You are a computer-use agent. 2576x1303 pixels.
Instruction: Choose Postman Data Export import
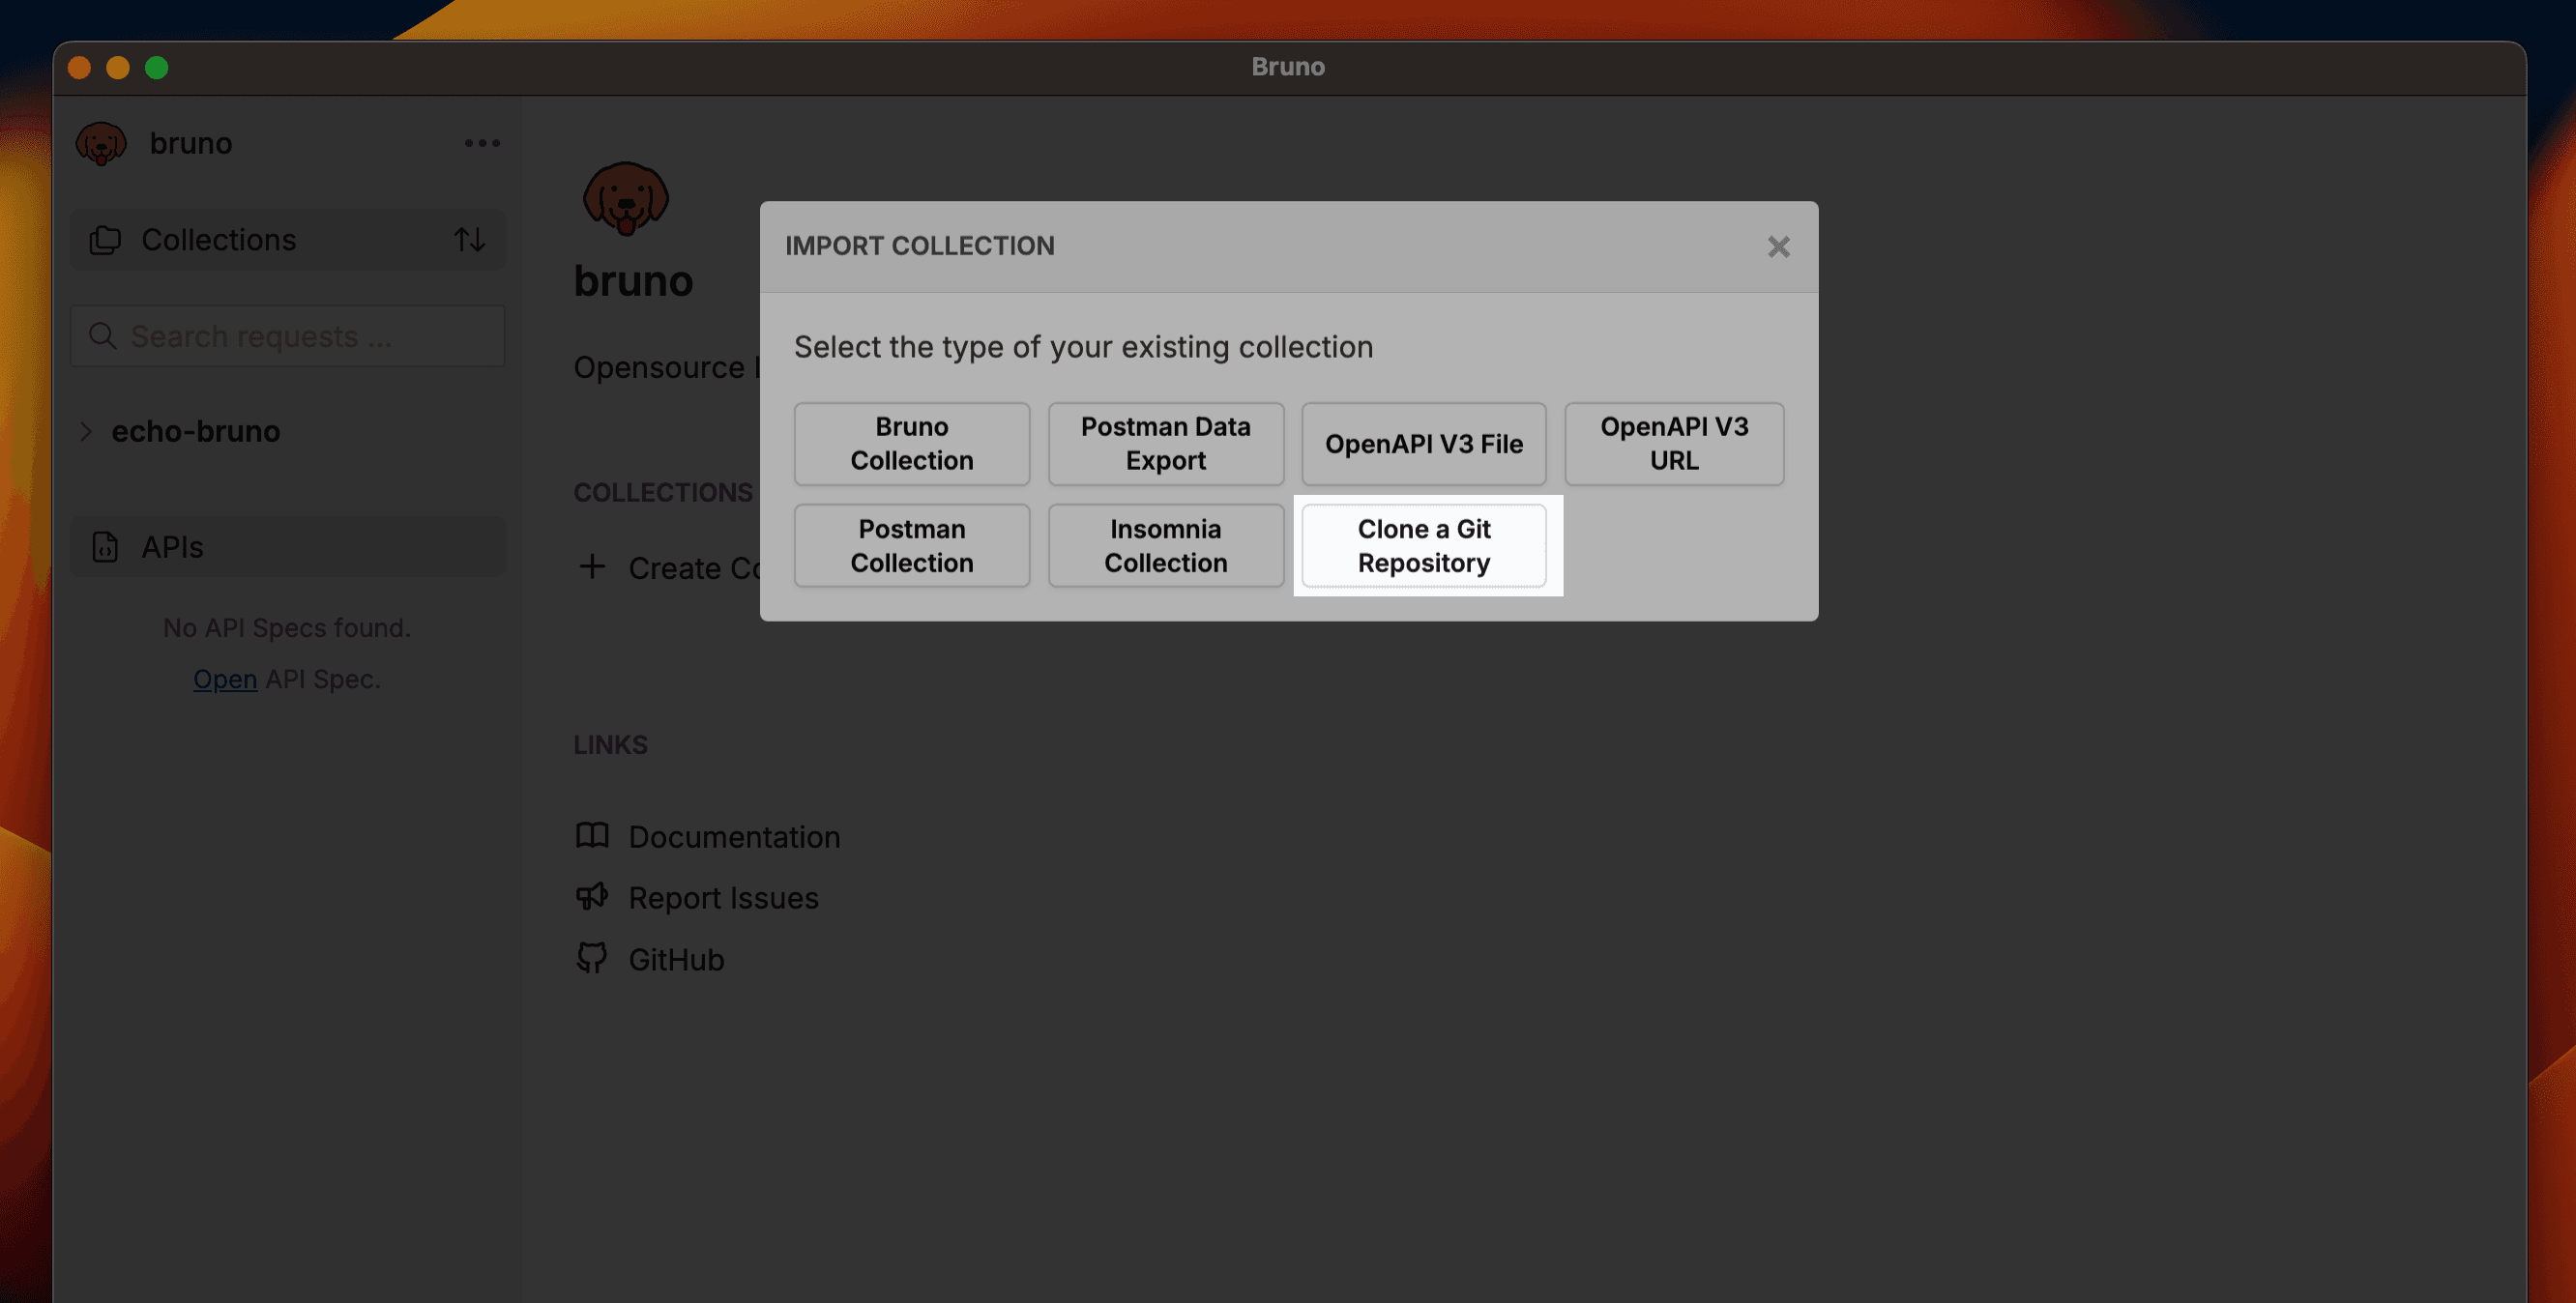pyautogui.click(x=1165, y=443)
